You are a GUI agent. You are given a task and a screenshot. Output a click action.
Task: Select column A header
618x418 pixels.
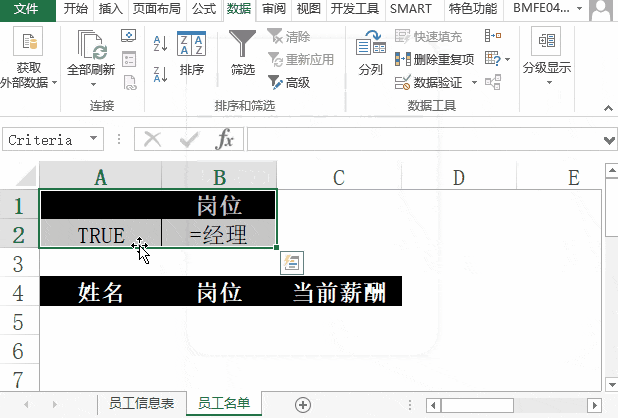click(x=101, y=177)
